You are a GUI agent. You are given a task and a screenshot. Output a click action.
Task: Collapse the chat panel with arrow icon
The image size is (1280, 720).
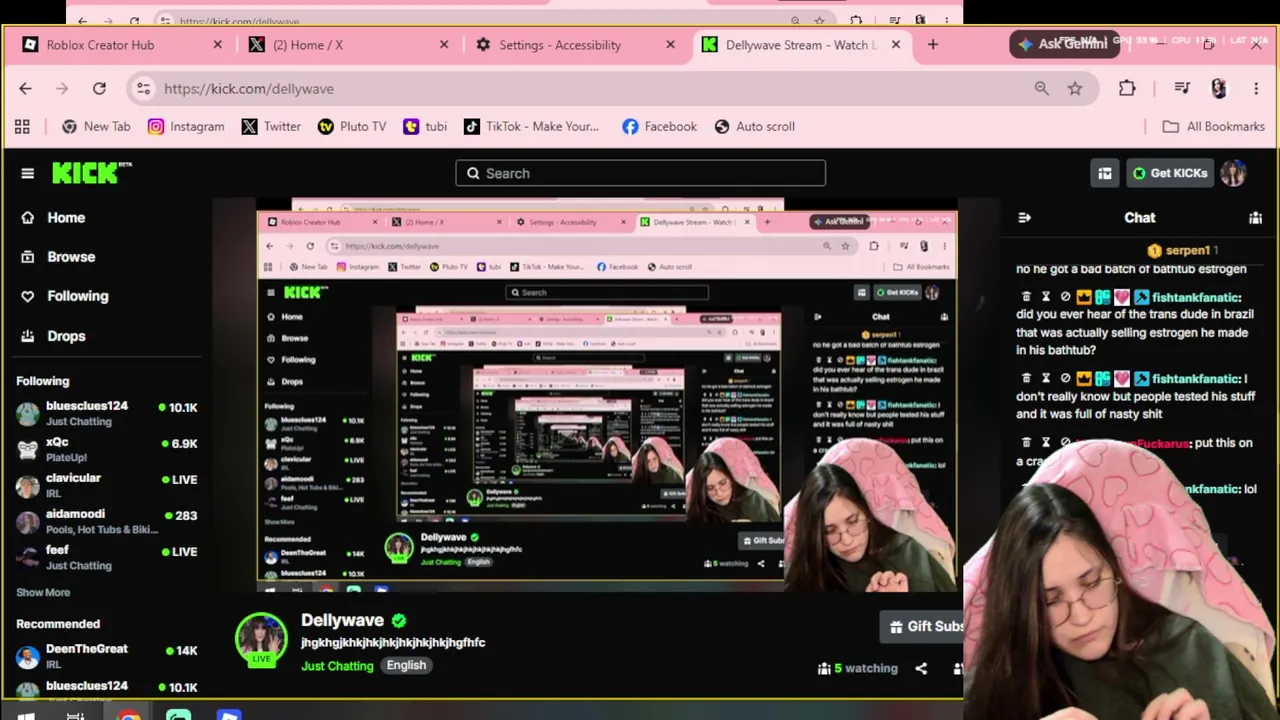[x=1024, y=217]
